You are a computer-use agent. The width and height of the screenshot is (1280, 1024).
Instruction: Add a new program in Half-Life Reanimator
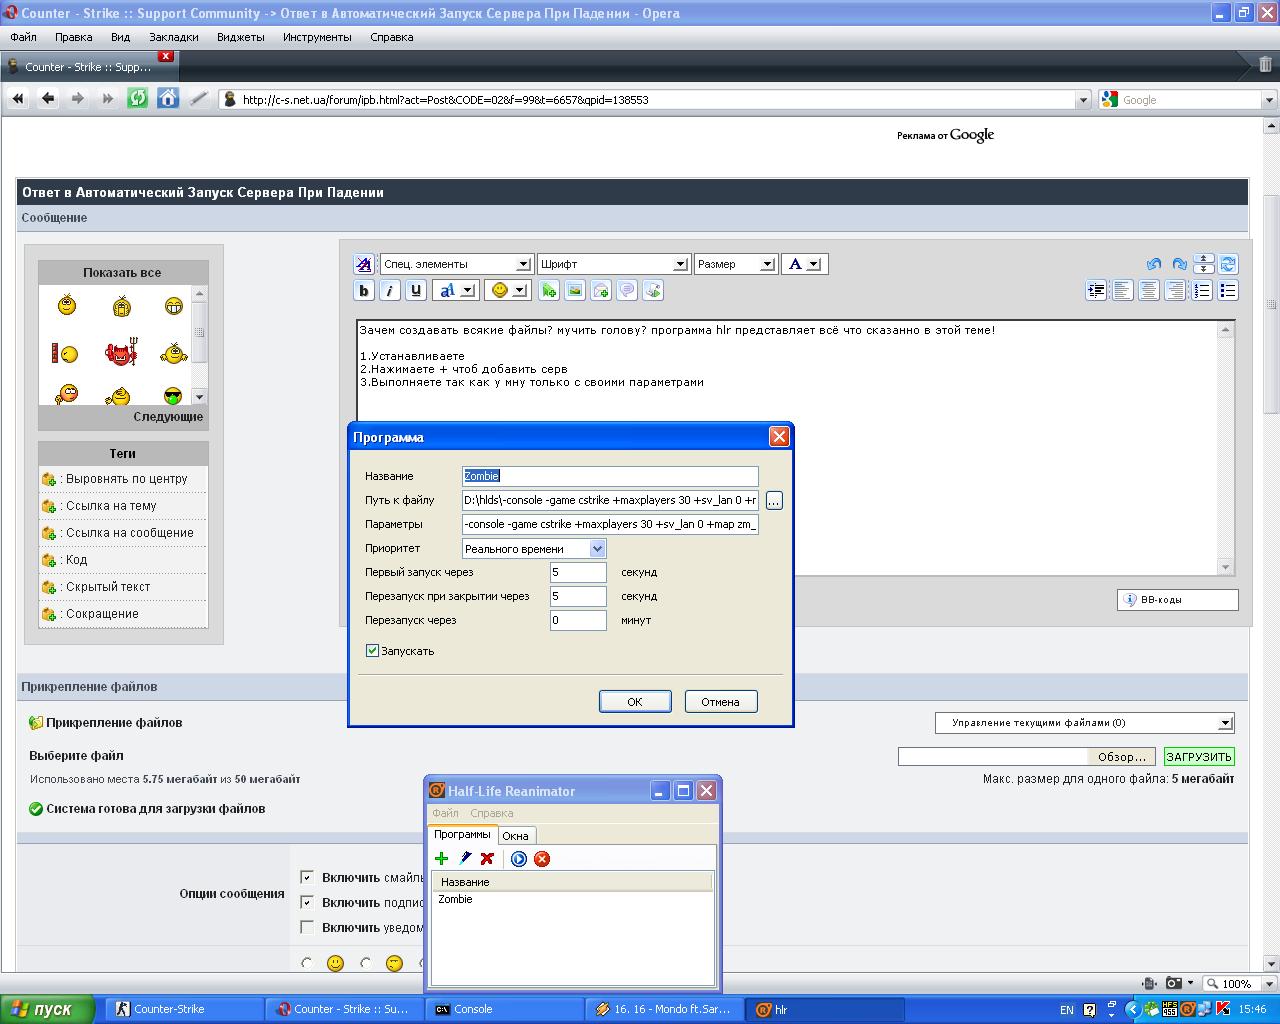(x=441, y=858)
